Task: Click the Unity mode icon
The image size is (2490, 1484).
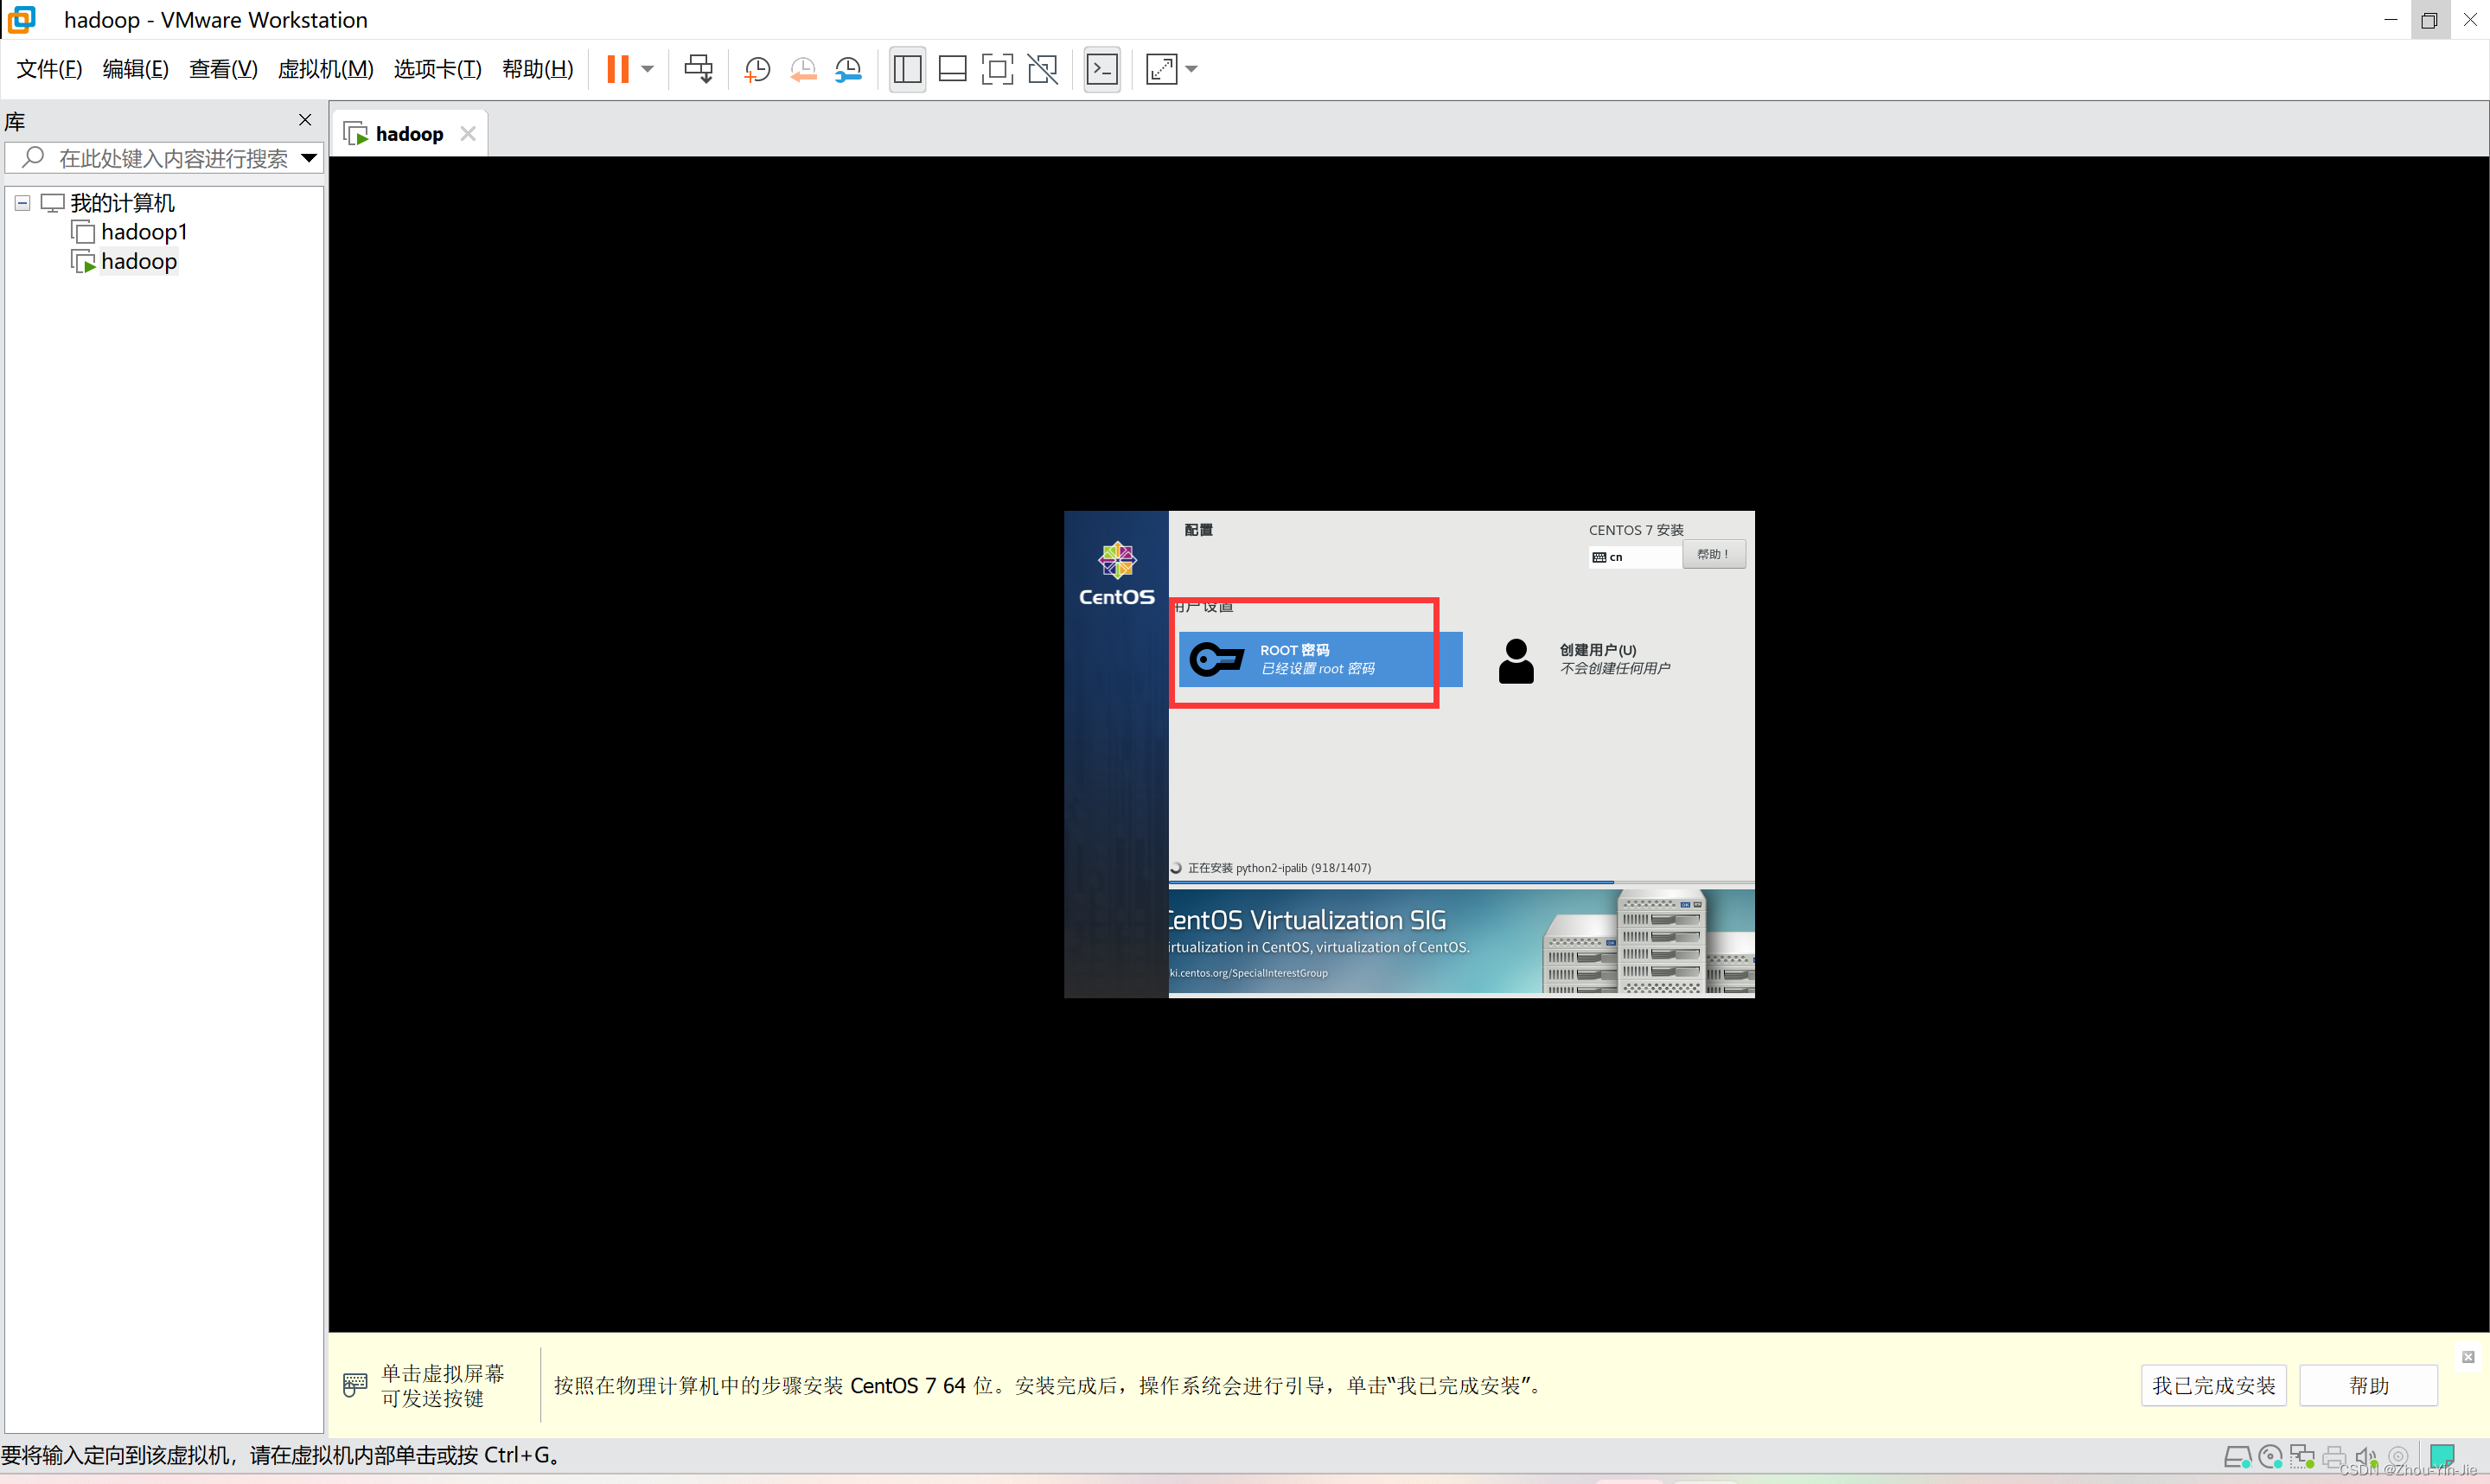Action: tap(1042, 69)
